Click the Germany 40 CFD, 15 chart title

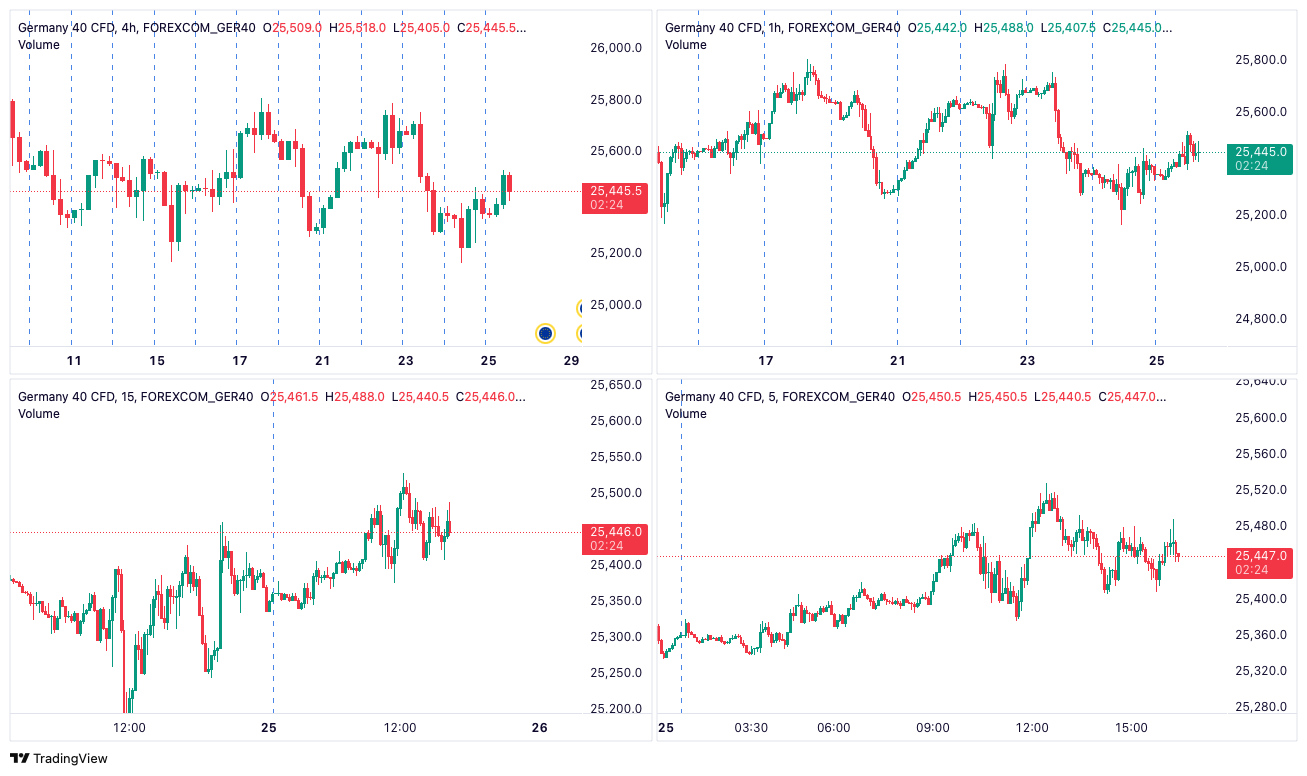pos(136,397)
